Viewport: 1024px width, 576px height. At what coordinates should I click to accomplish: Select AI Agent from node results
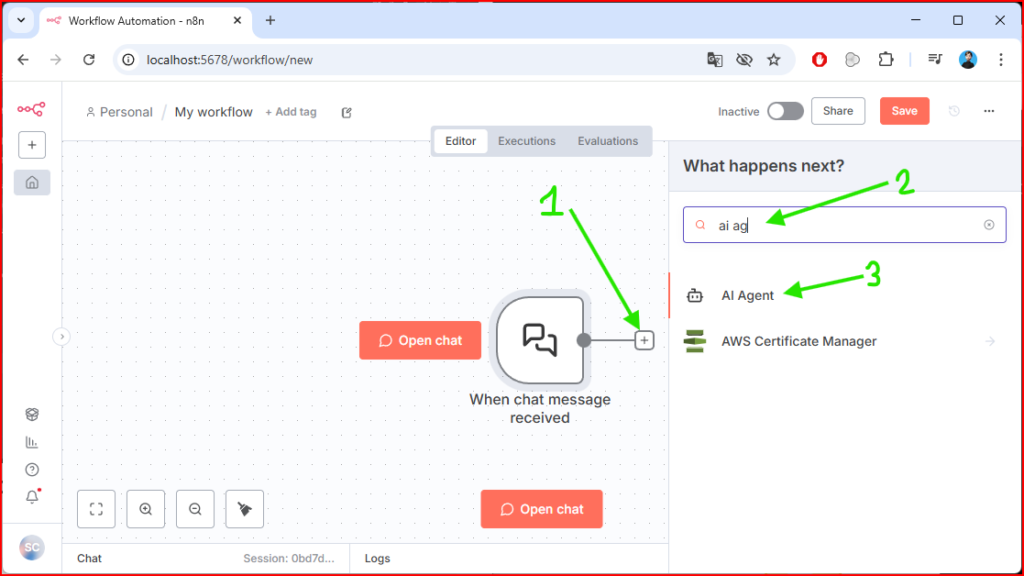[748, 296]
